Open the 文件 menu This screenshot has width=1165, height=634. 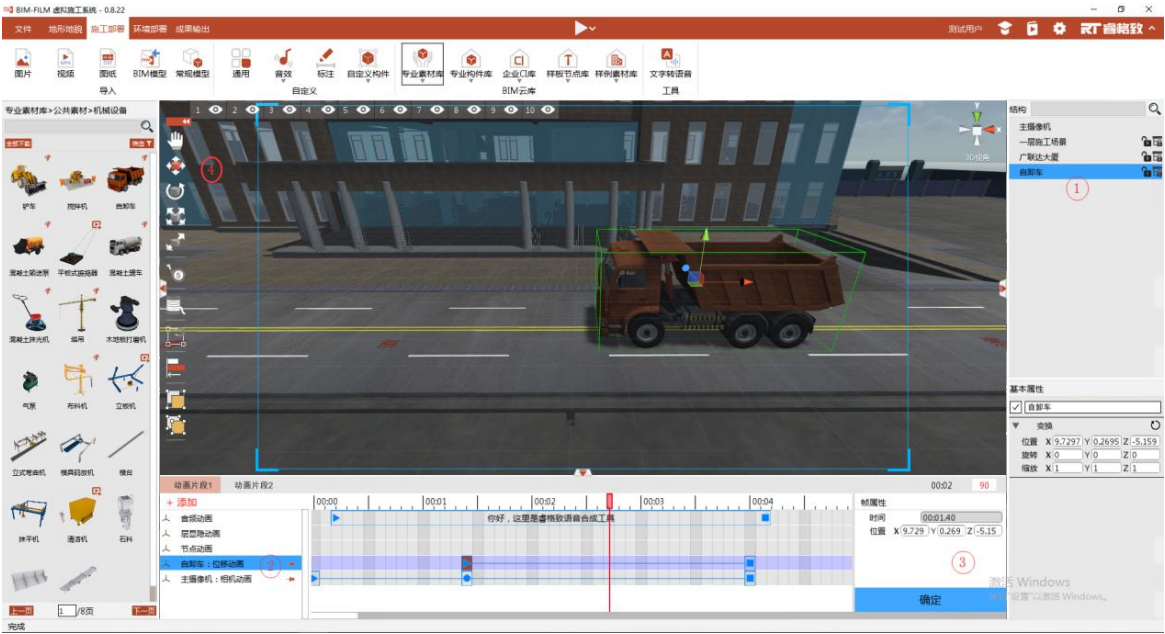[23, 29]
